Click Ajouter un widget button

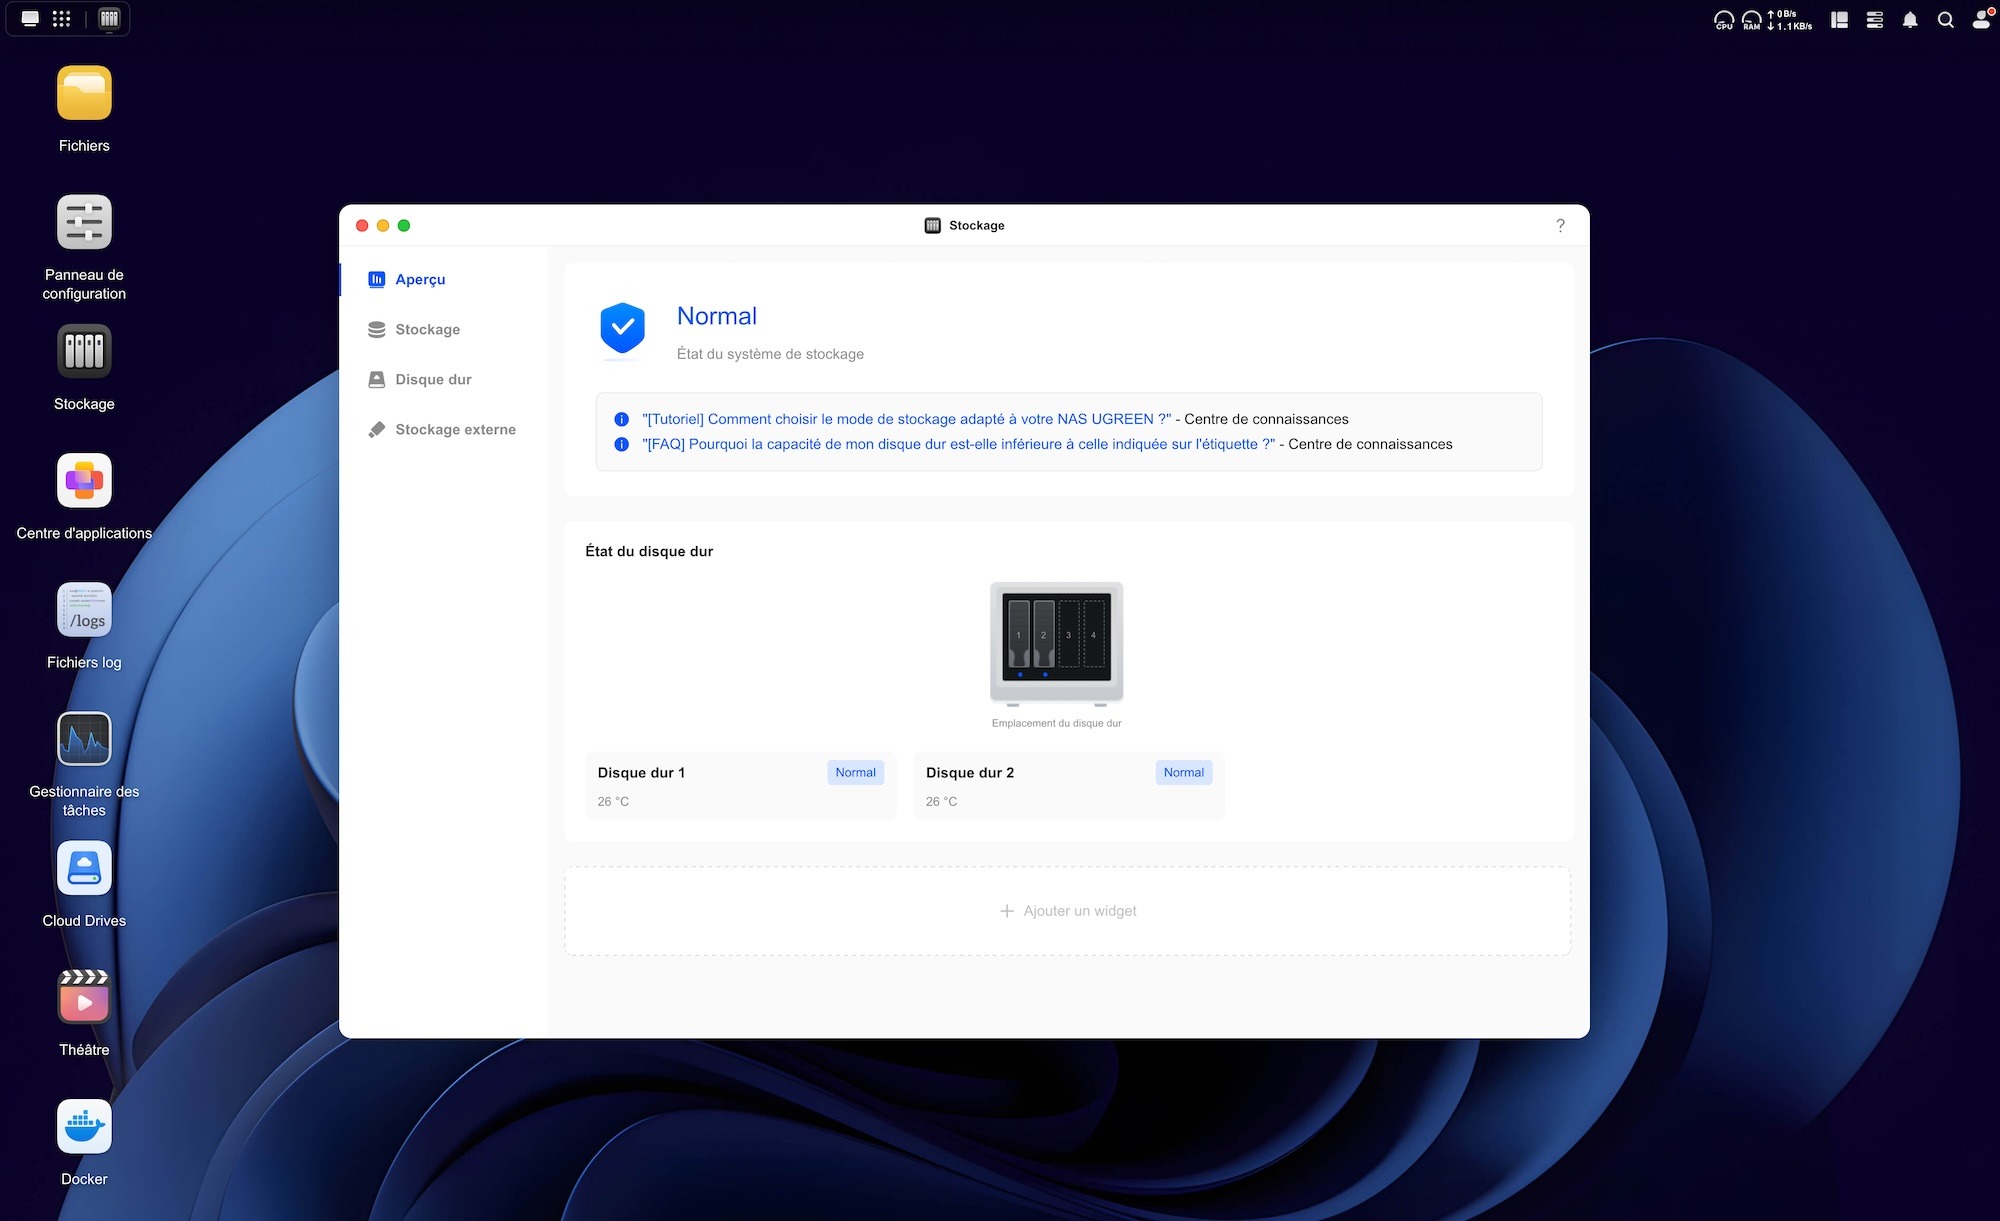tap(1068, 911)
